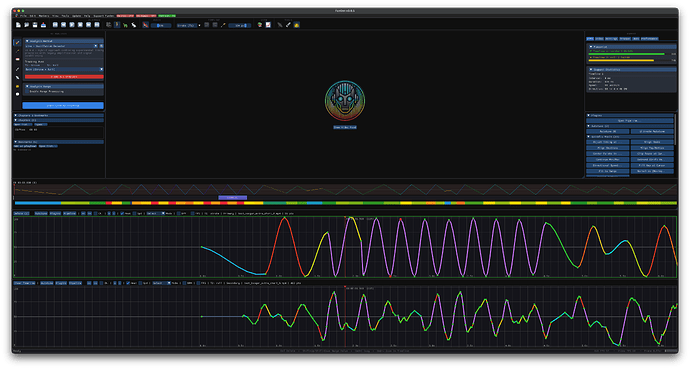Image resolution: width=690 pixels, height=368 pixels.
Task: Enable Range Processing checkbox
Action: (x=27, y=92)
